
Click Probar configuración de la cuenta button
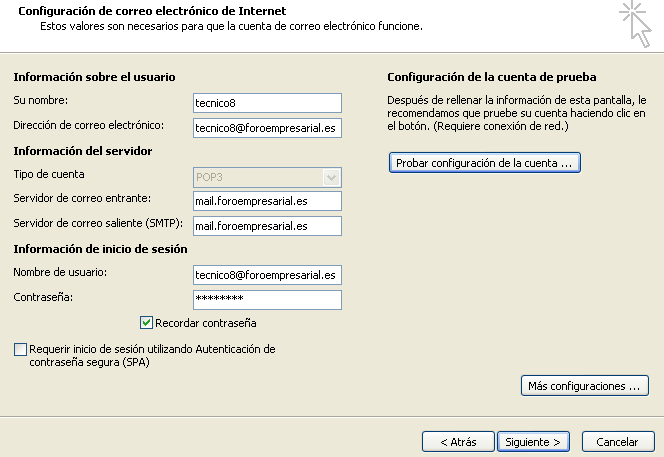[x=484, y=163]
